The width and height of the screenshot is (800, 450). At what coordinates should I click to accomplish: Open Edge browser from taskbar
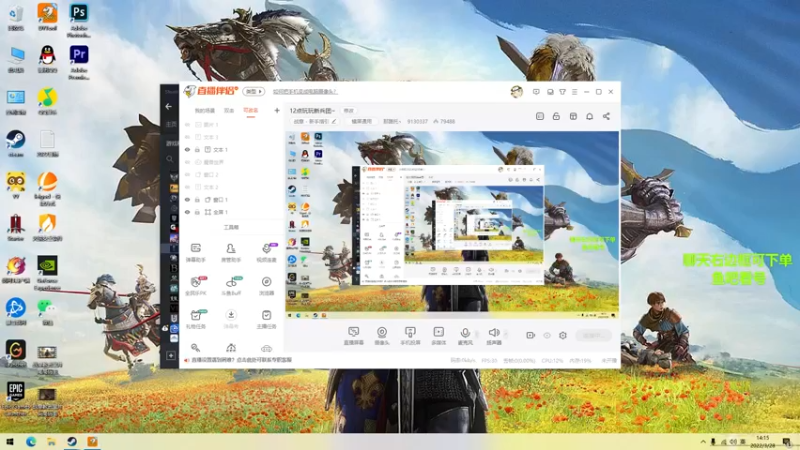[x=31, y=442]
